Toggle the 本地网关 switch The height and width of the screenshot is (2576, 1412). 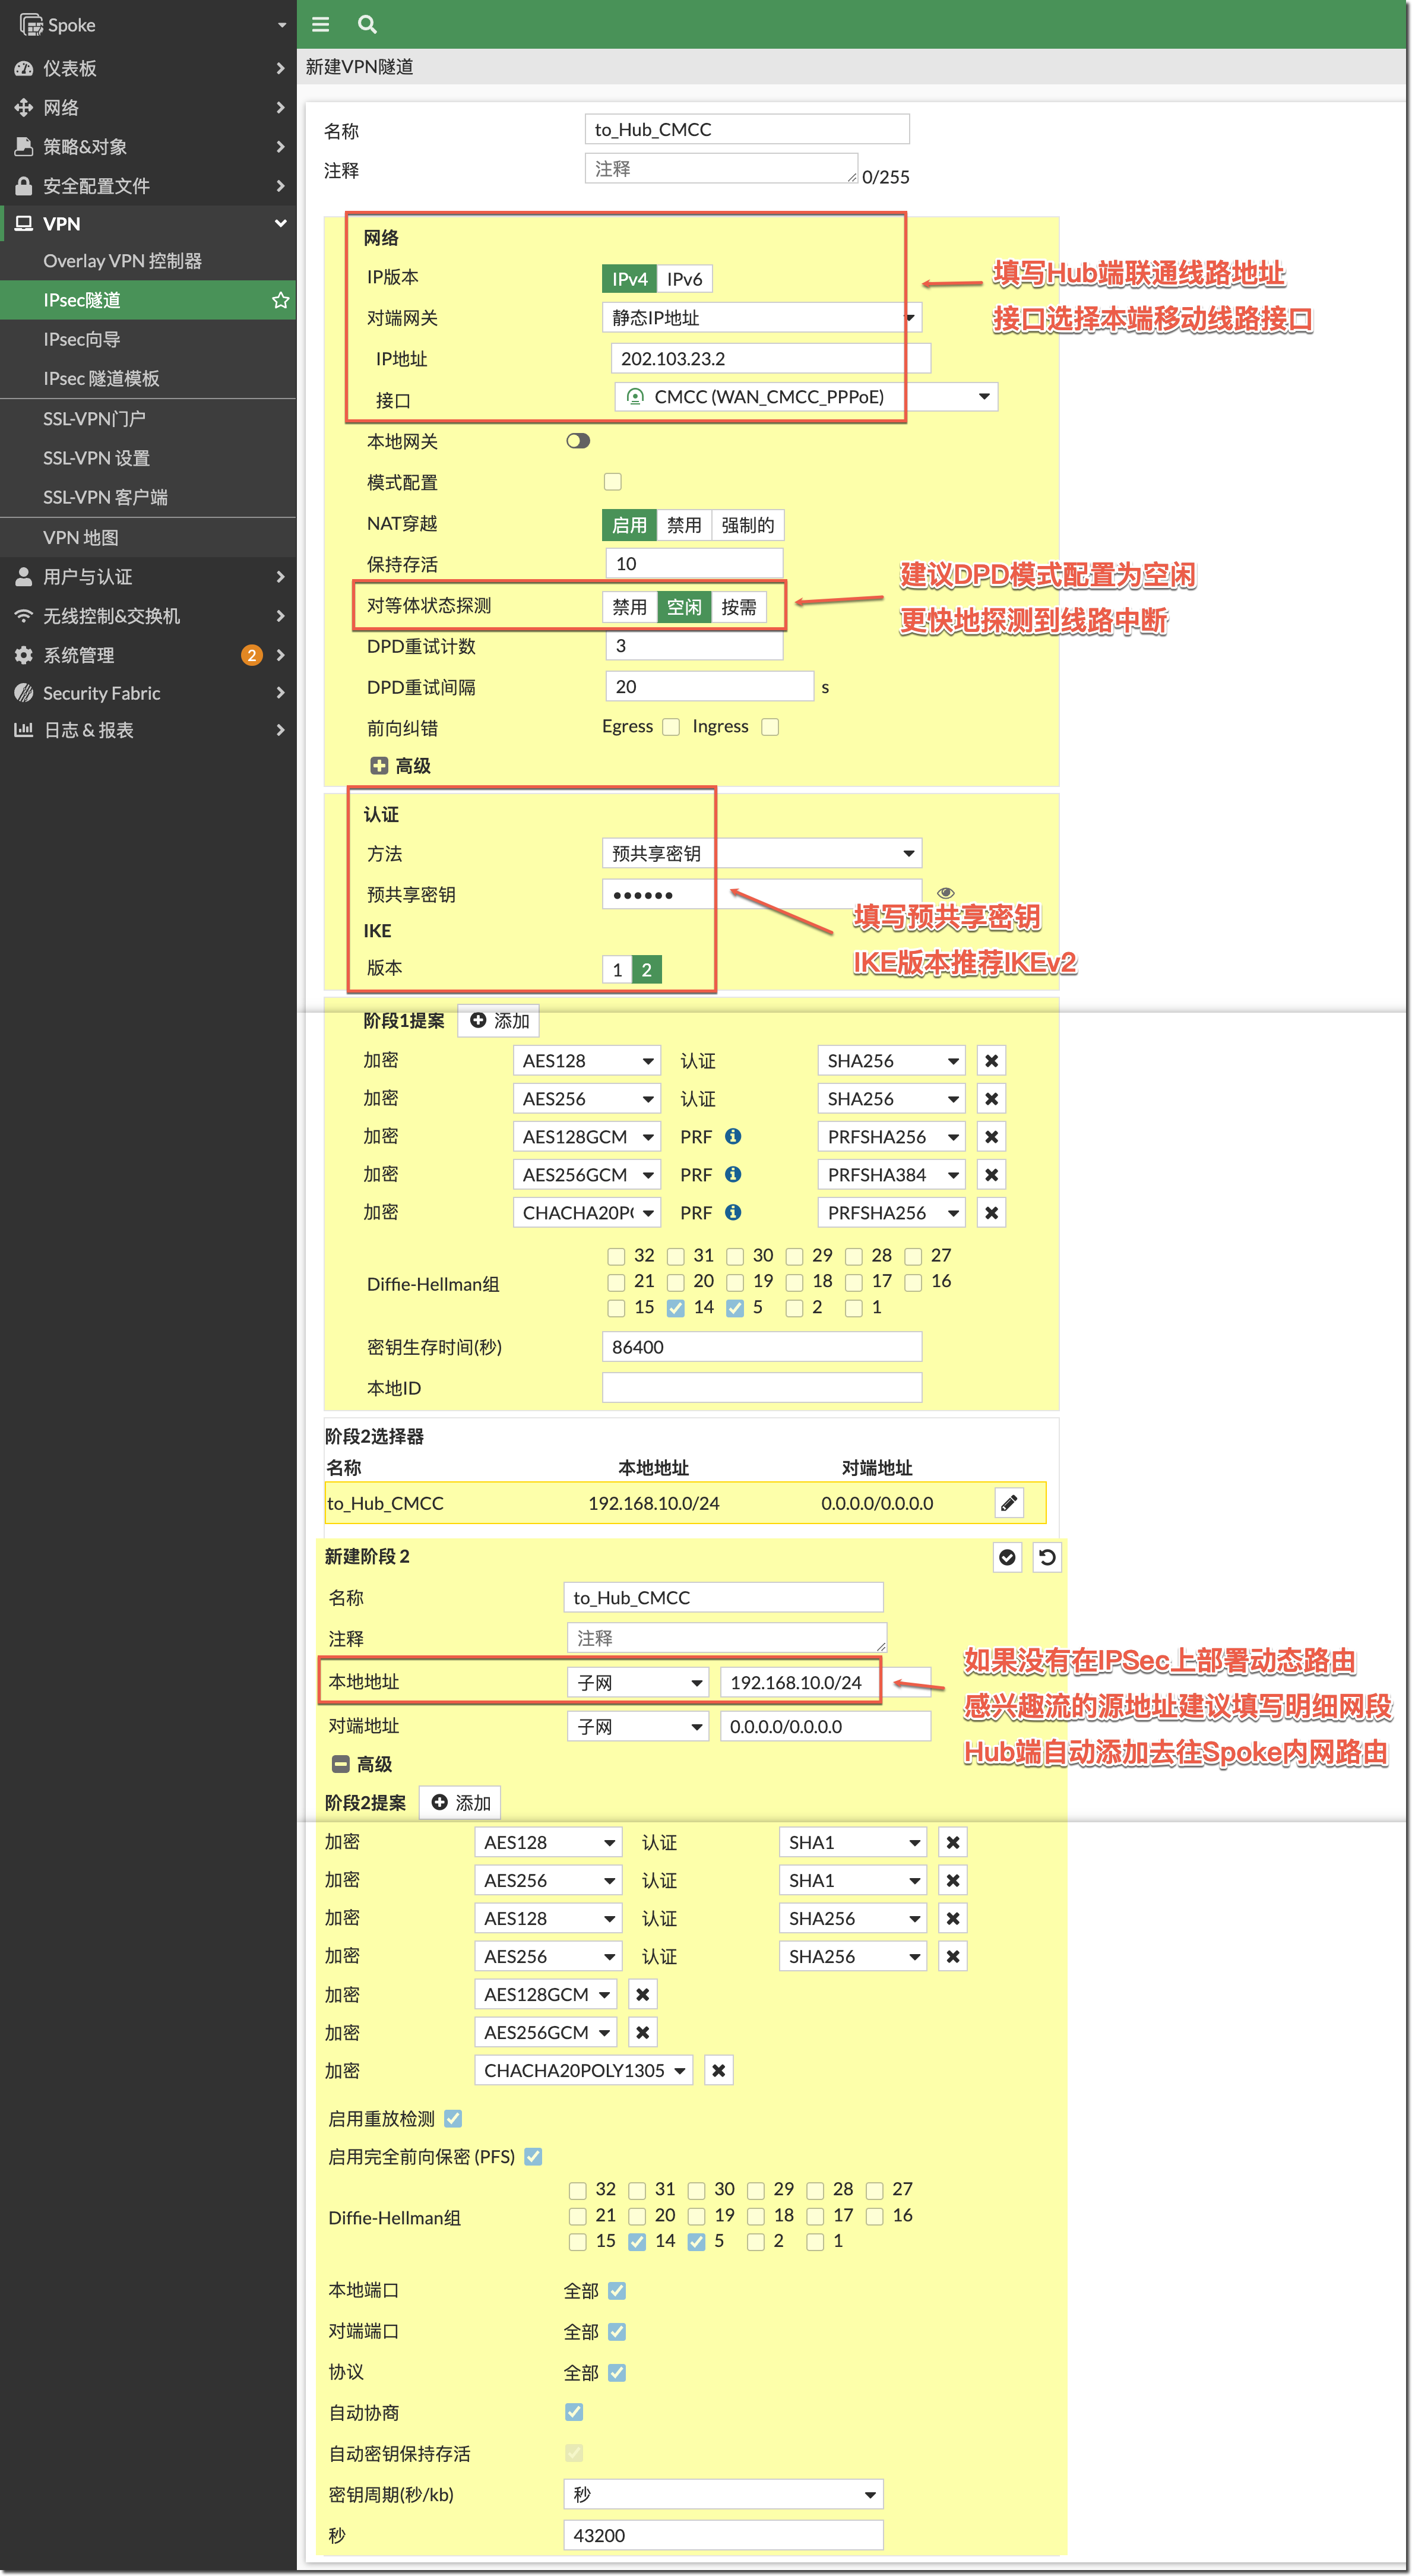click(x=578, y=441)
